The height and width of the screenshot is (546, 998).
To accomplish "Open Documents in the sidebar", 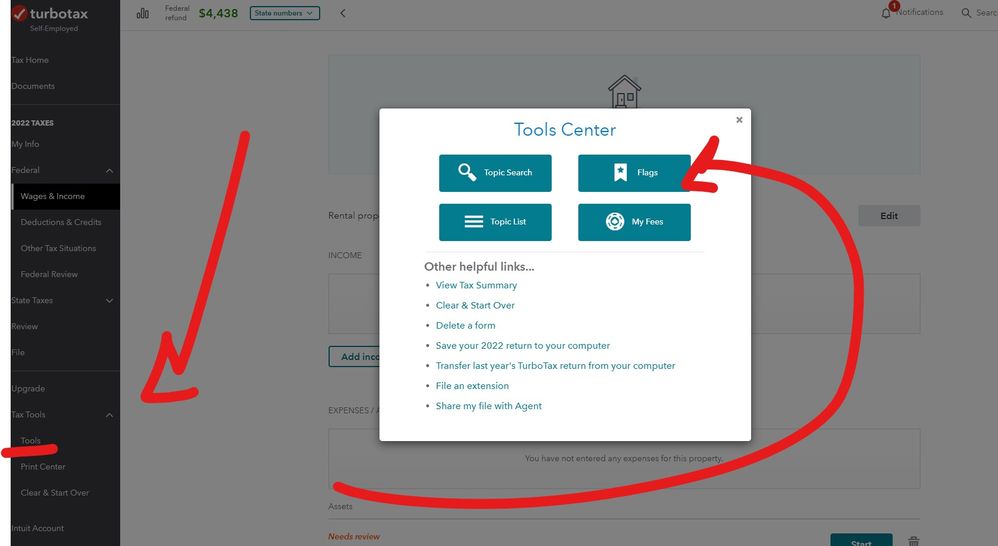I will click(33, 86).
